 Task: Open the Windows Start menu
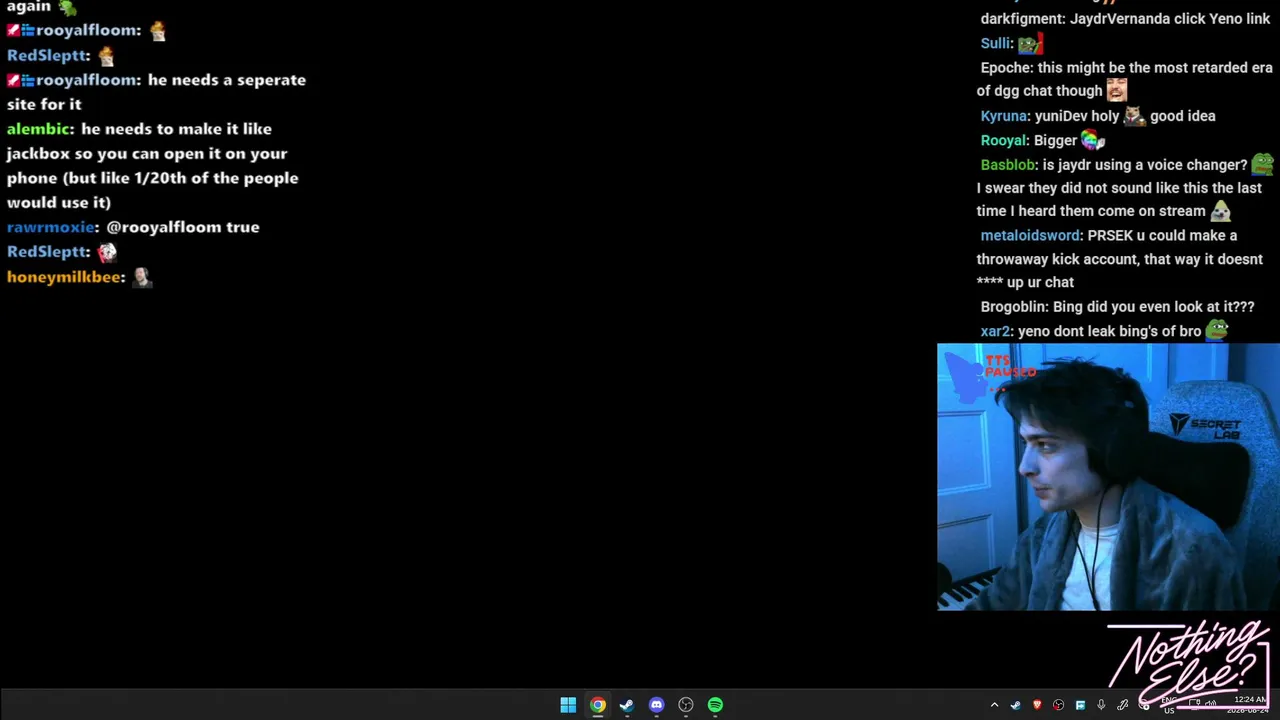(568, 705)
